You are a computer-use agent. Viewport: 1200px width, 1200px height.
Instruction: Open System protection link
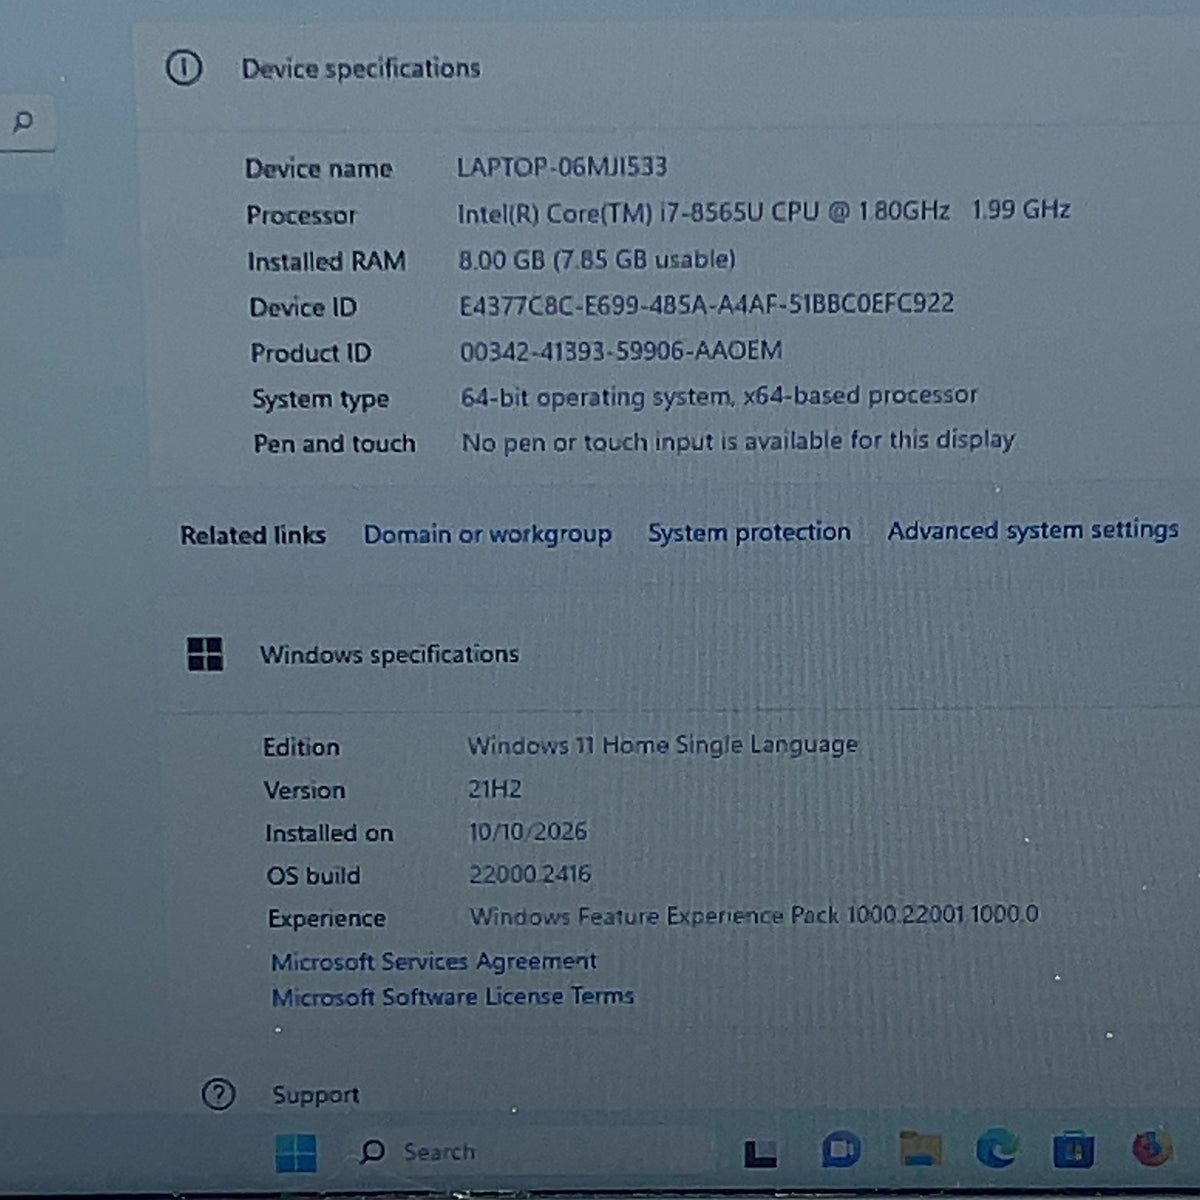749,532
